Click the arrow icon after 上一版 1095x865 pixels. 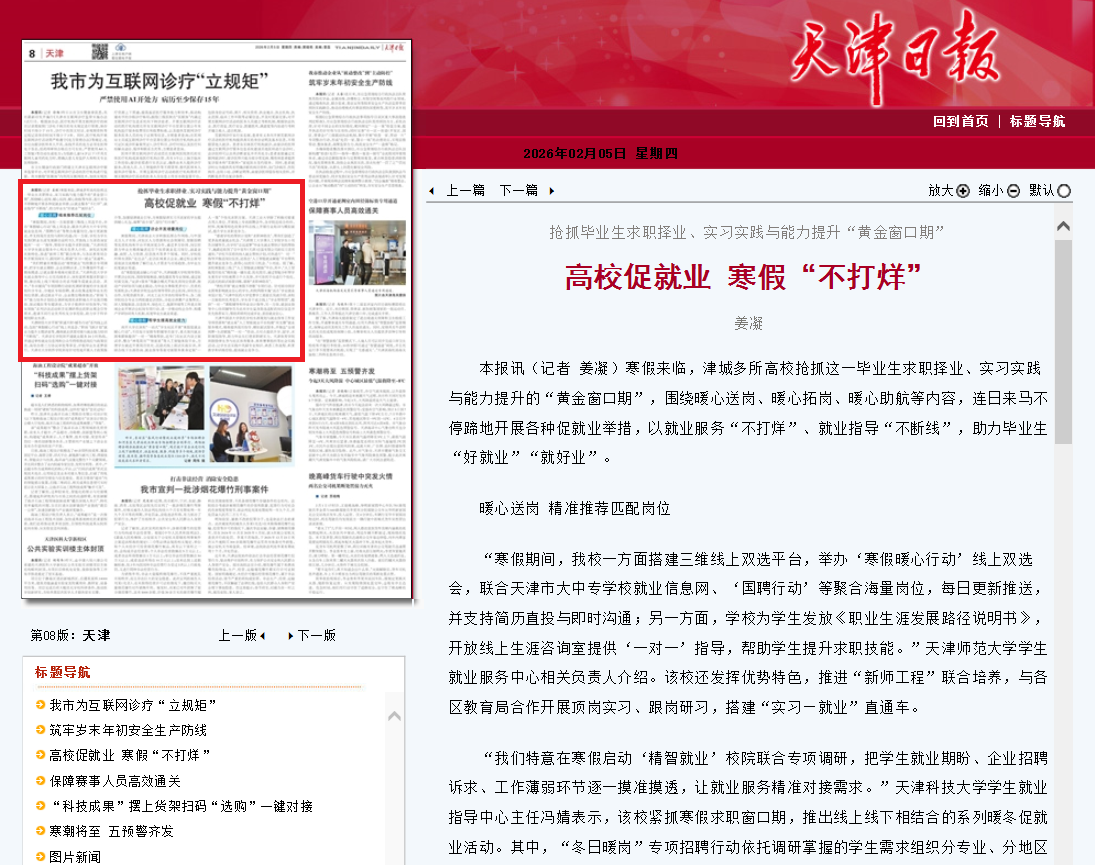[x=263, y=636]
